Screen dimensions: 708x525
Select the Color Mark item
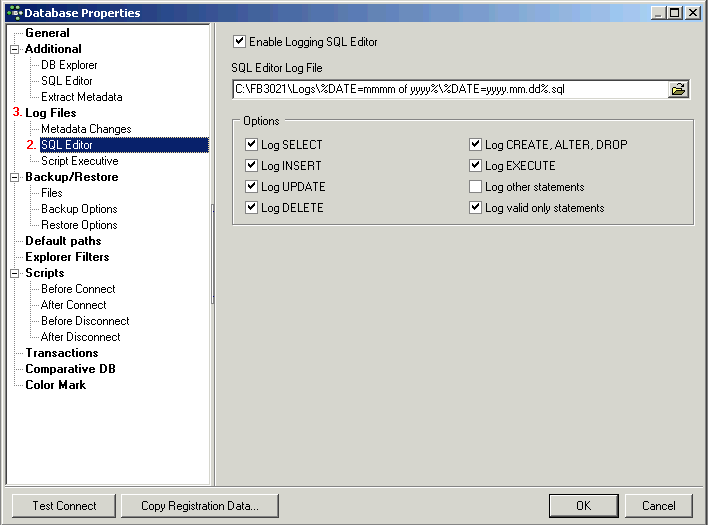pyautogui.click(x=56, y=385)
